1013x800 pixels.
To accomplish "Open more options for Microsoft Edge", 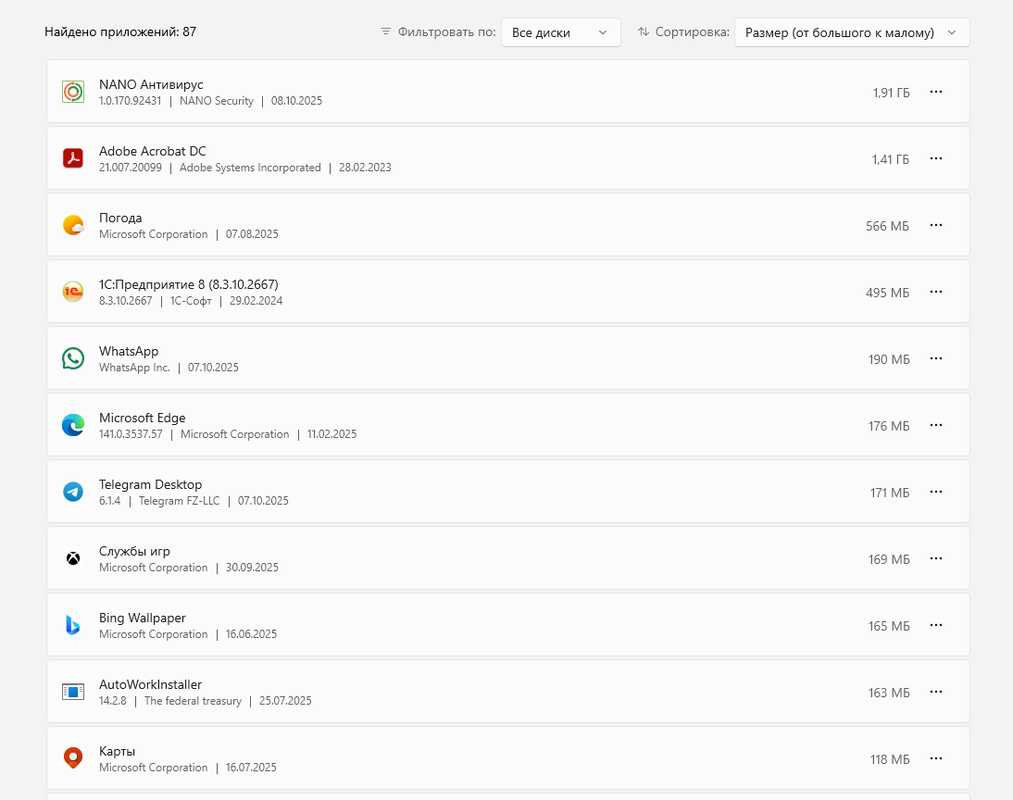I will (x=935, y=425).
